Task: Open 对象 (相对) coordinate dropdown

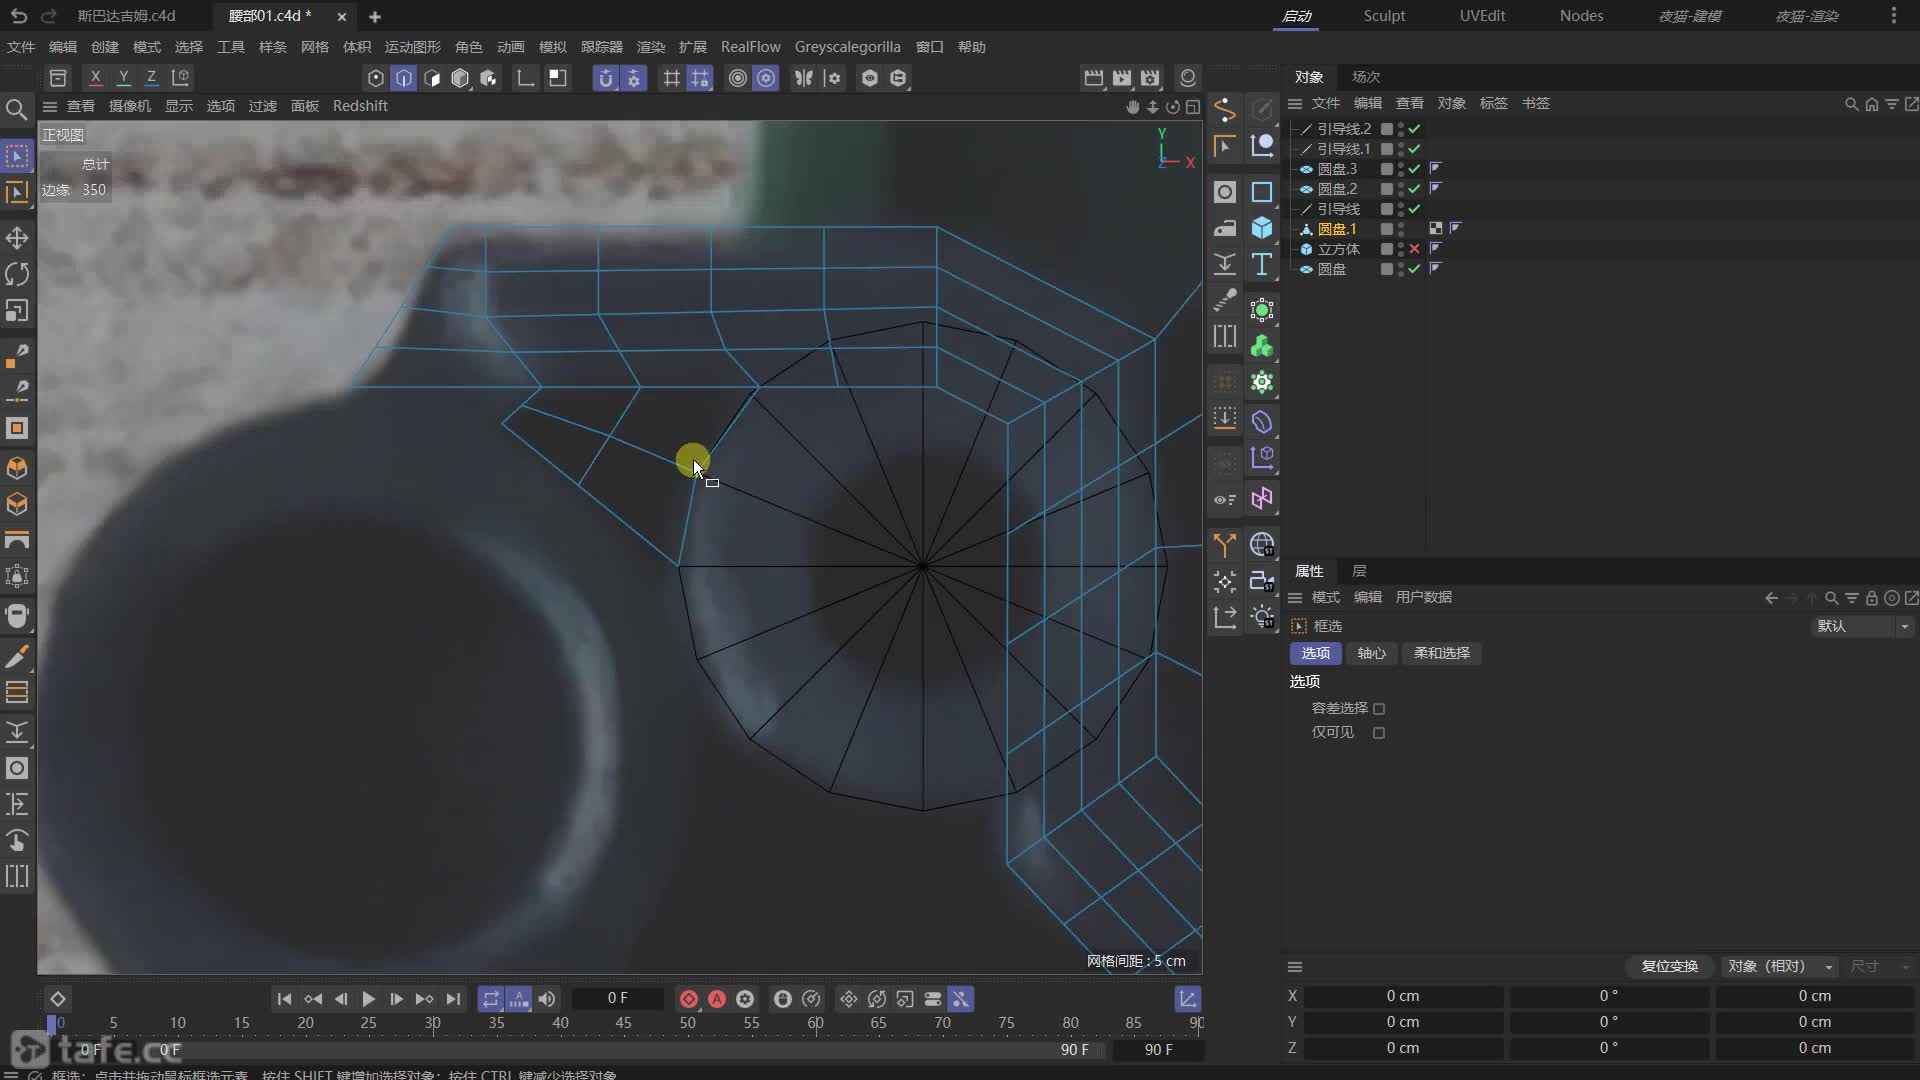Action: (1779, 966)
